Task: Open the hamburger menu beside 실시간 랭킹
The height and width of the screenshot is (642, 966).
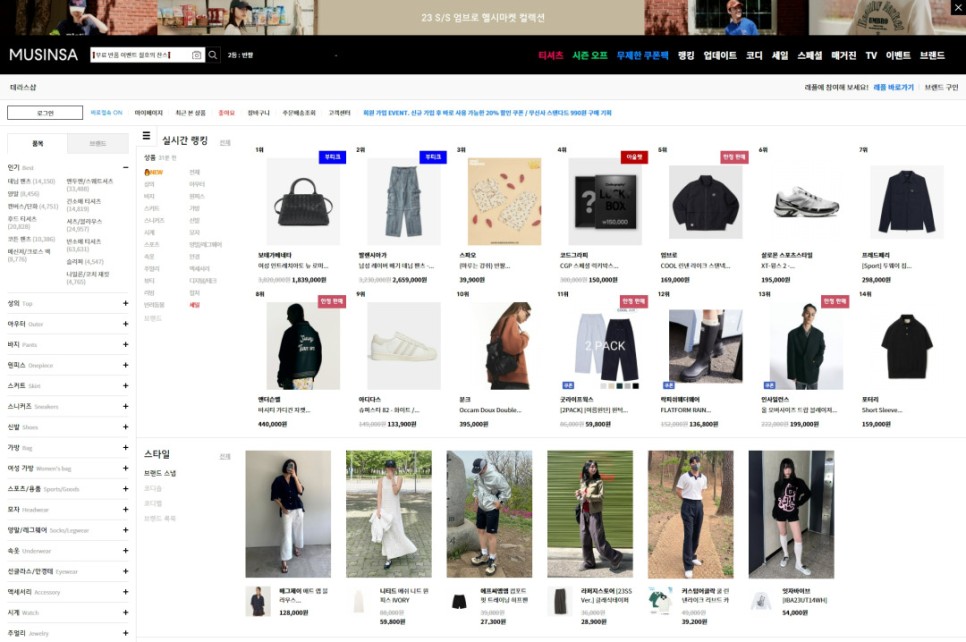Action: click(147, 136)
